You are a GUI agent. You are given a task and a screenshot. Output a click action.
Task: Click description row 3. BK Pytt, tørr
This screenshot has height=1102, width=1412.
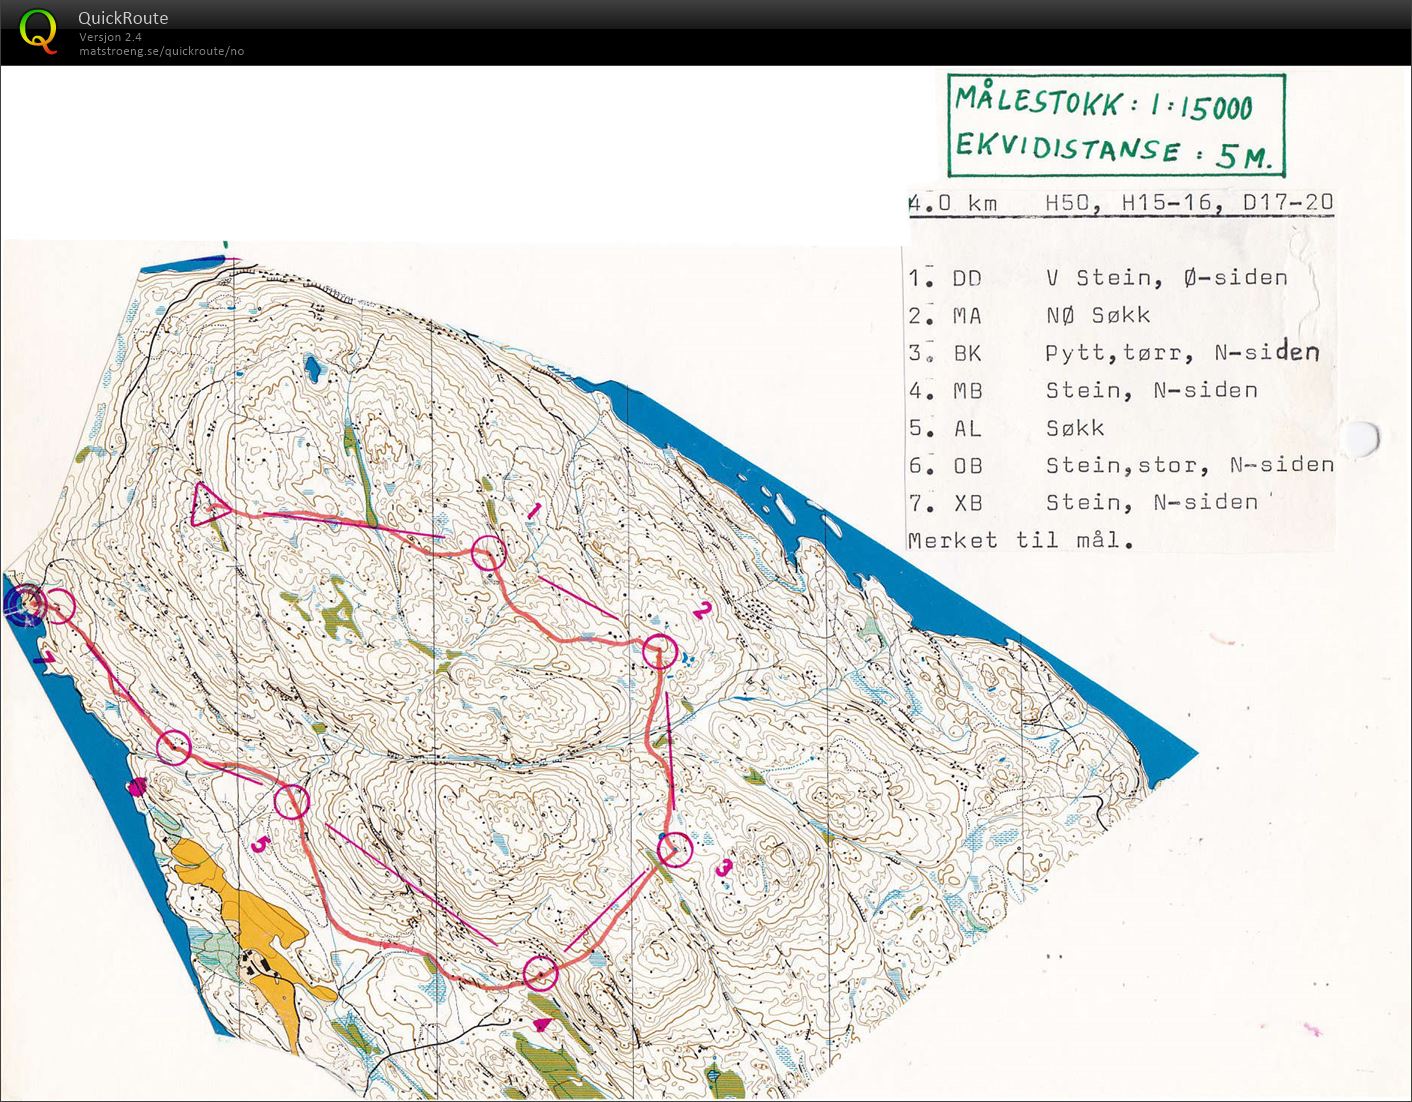pyautogui.click(x=1113, y=352)
